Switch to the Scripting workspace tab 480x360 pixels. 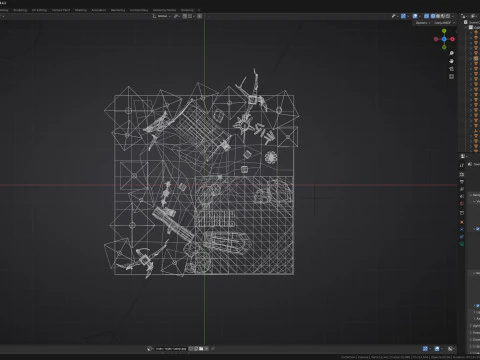[x=187, y=10]
